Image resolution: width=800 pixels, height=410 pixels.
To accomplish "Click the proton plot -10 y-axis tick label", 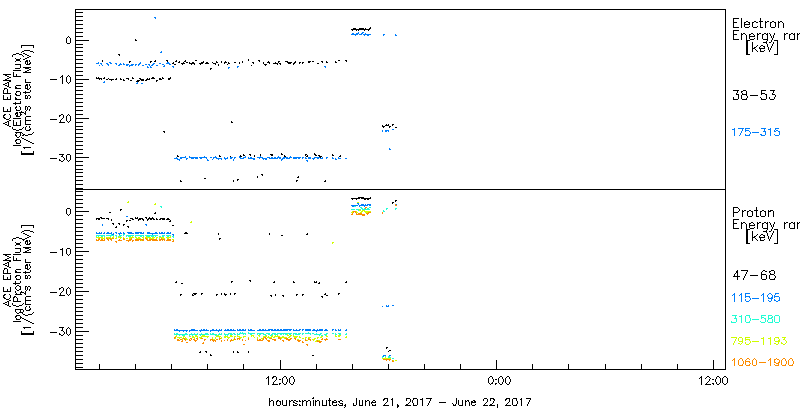I will [x=59, y=251].
